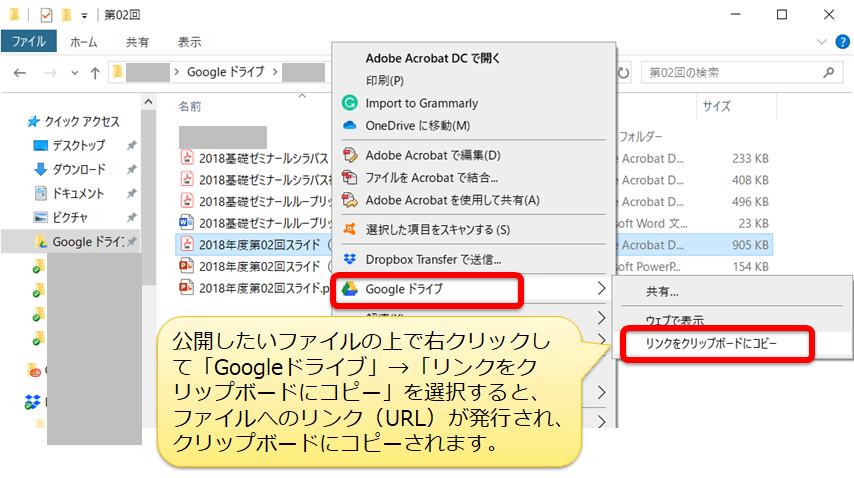Click the Word icon of the 23 KB file

point(186,222)
